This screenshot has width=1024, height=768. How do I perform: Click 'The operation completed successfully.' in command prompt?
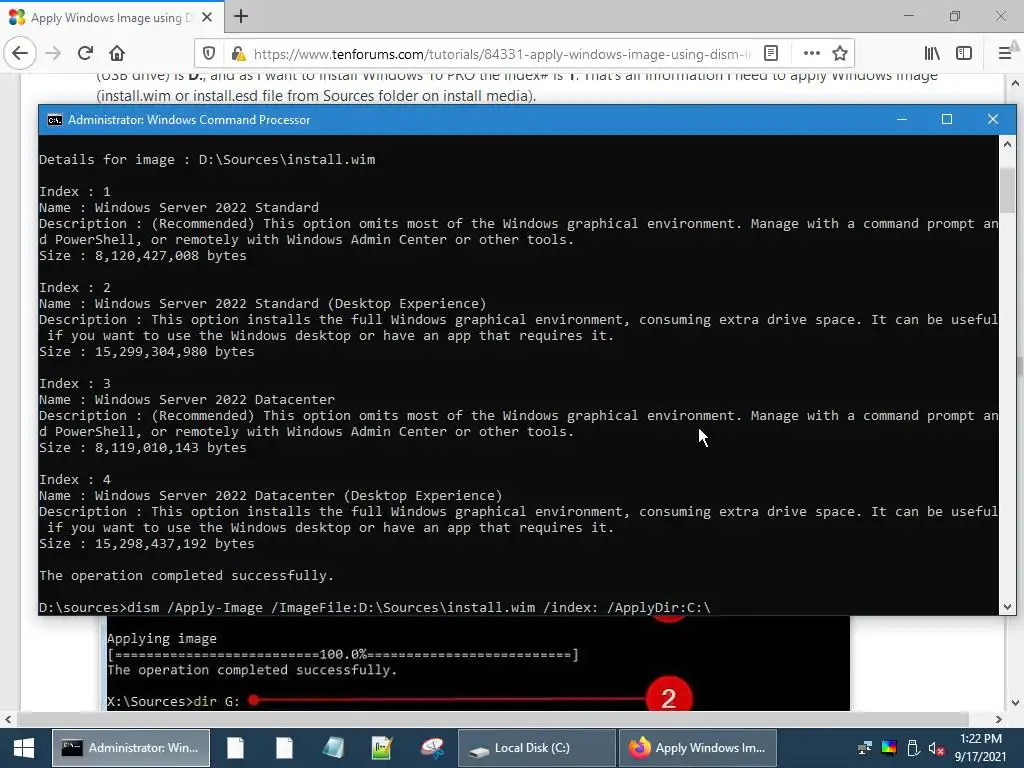pos(186,575)
